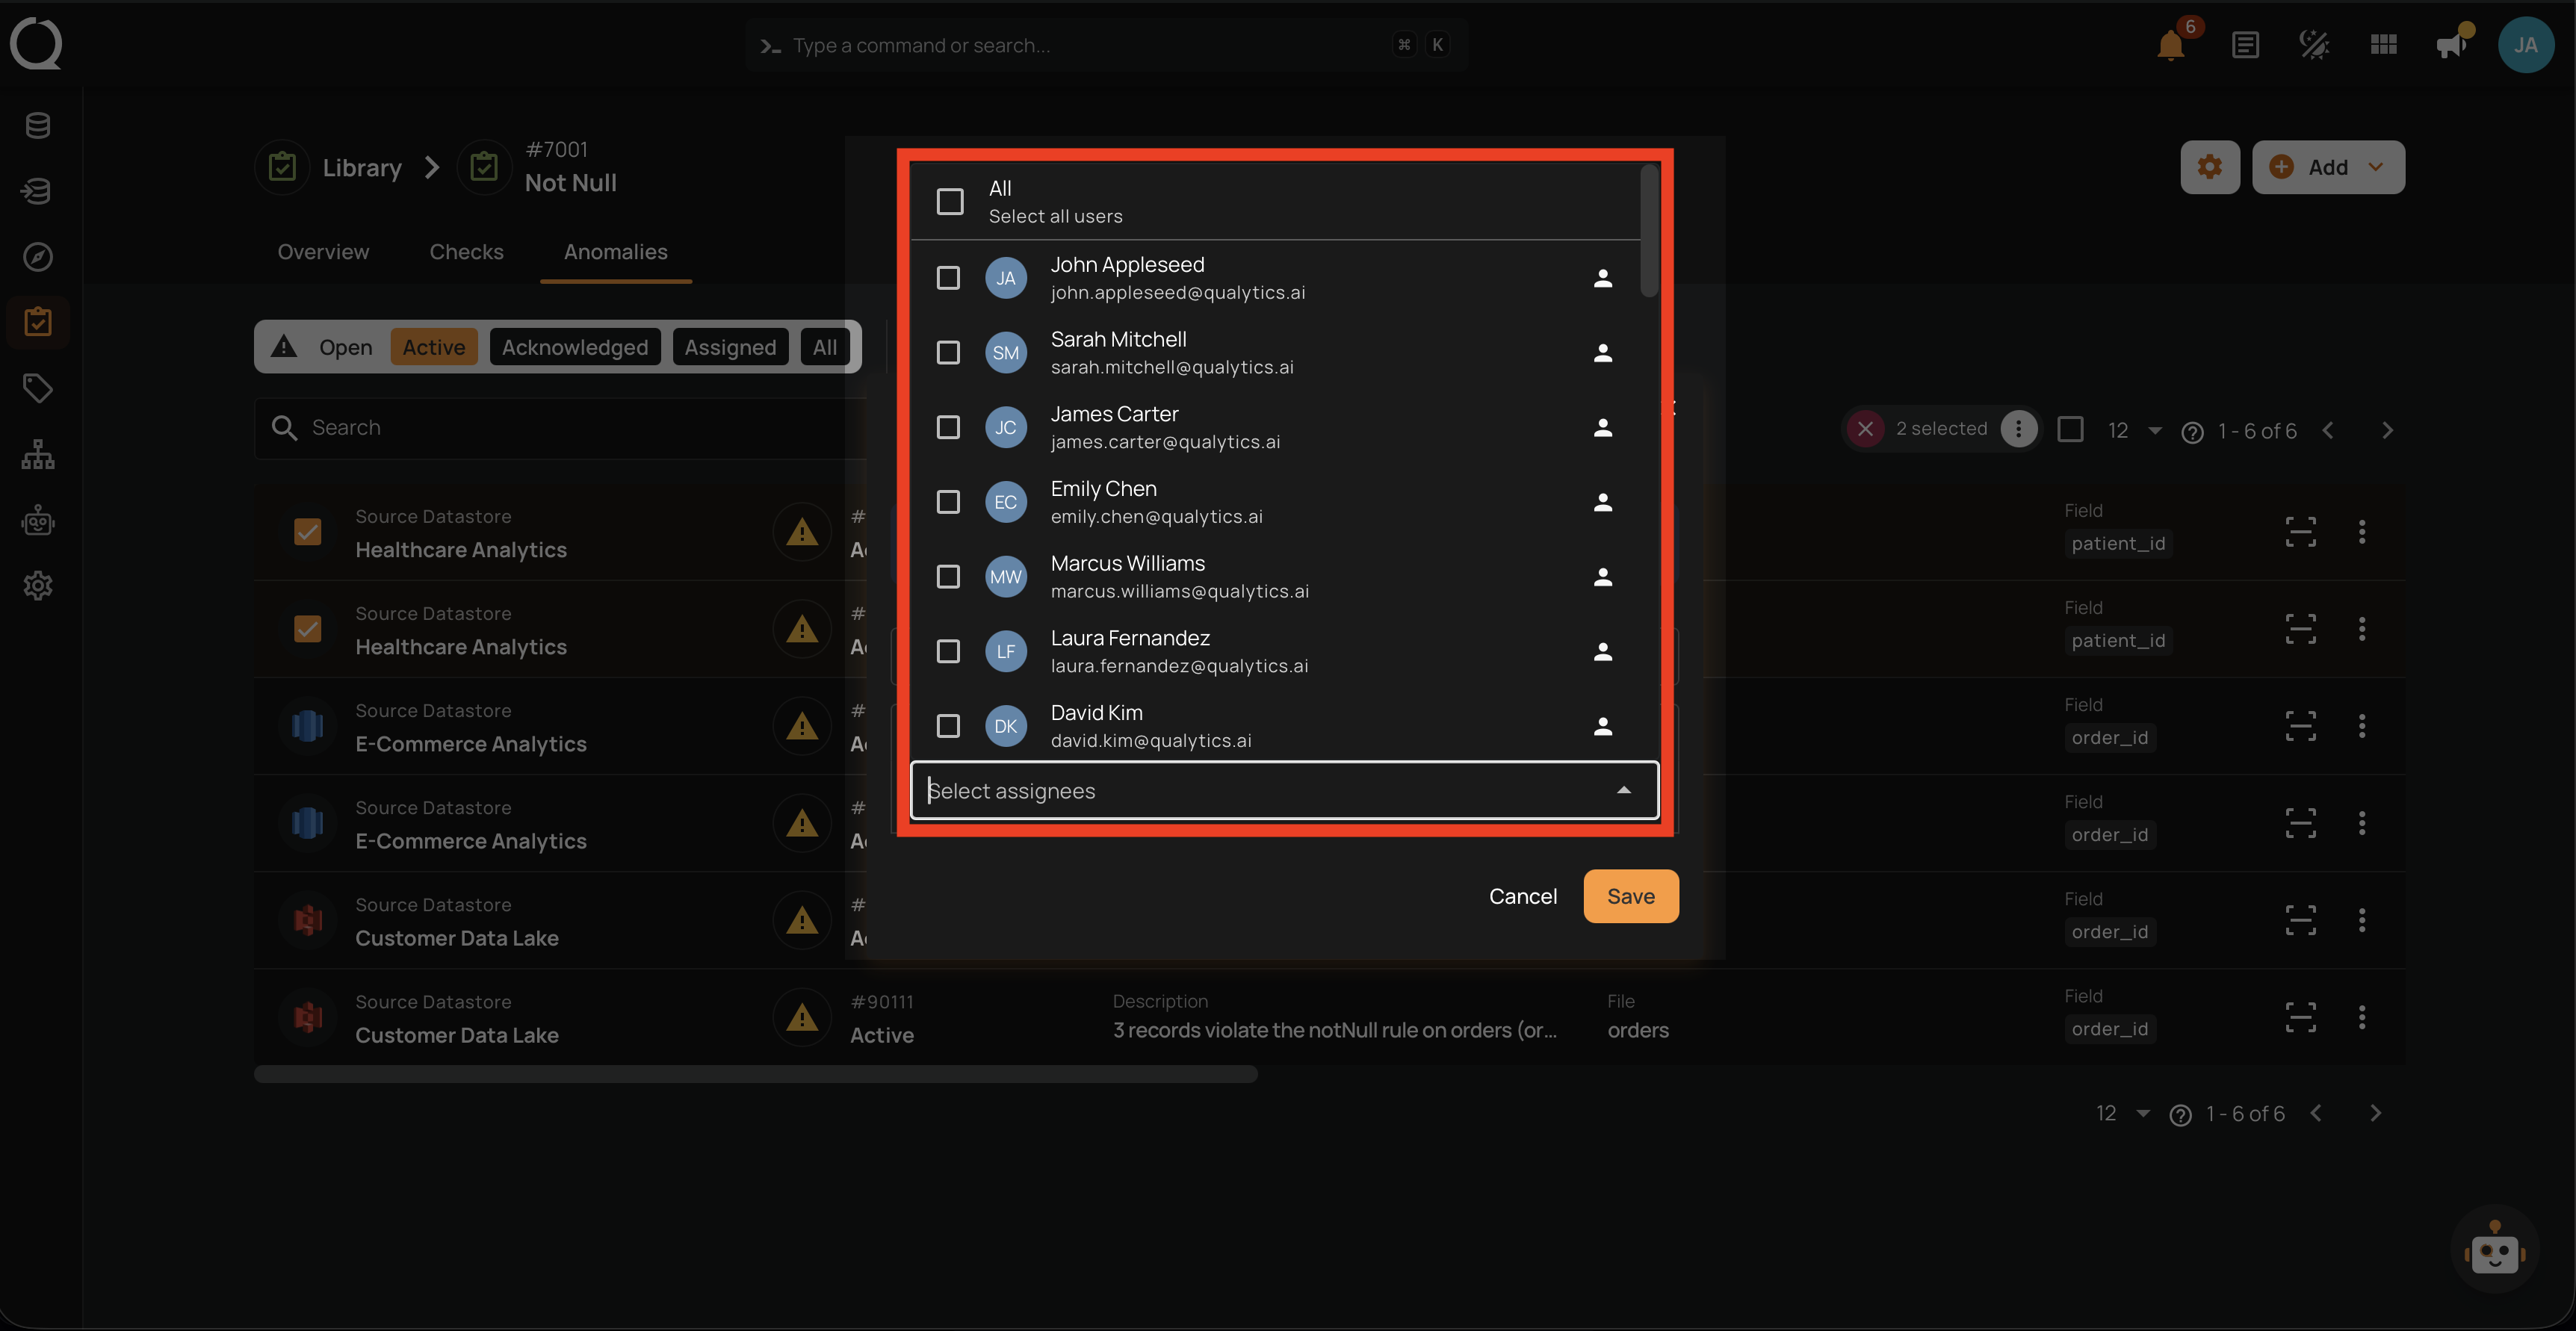The image size is (2576, 1331).
Task: Open the announcements megaphone icon
Action: [2452, 45]
